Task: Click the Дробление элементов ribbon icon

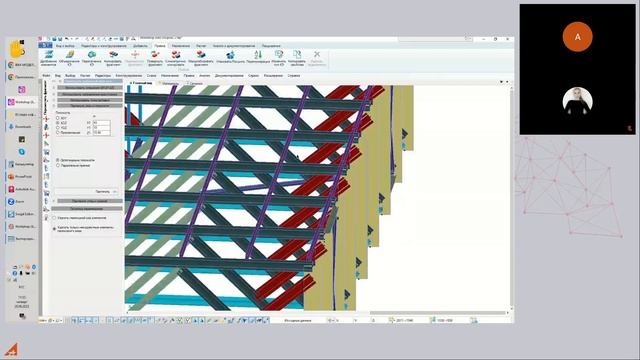Action: coord(49,58)
